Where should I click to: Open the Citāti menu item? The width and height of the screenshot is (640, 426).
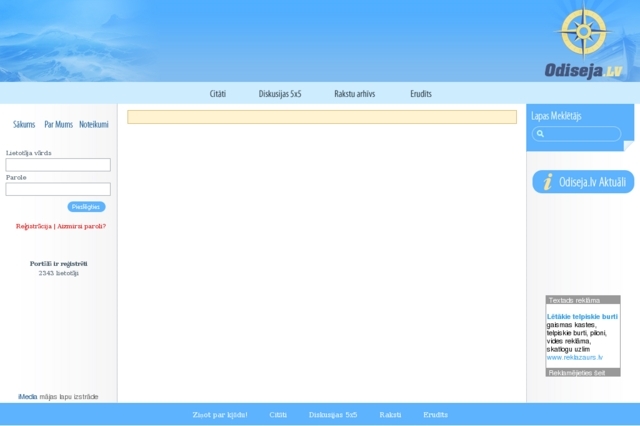(x=218, y=94)
